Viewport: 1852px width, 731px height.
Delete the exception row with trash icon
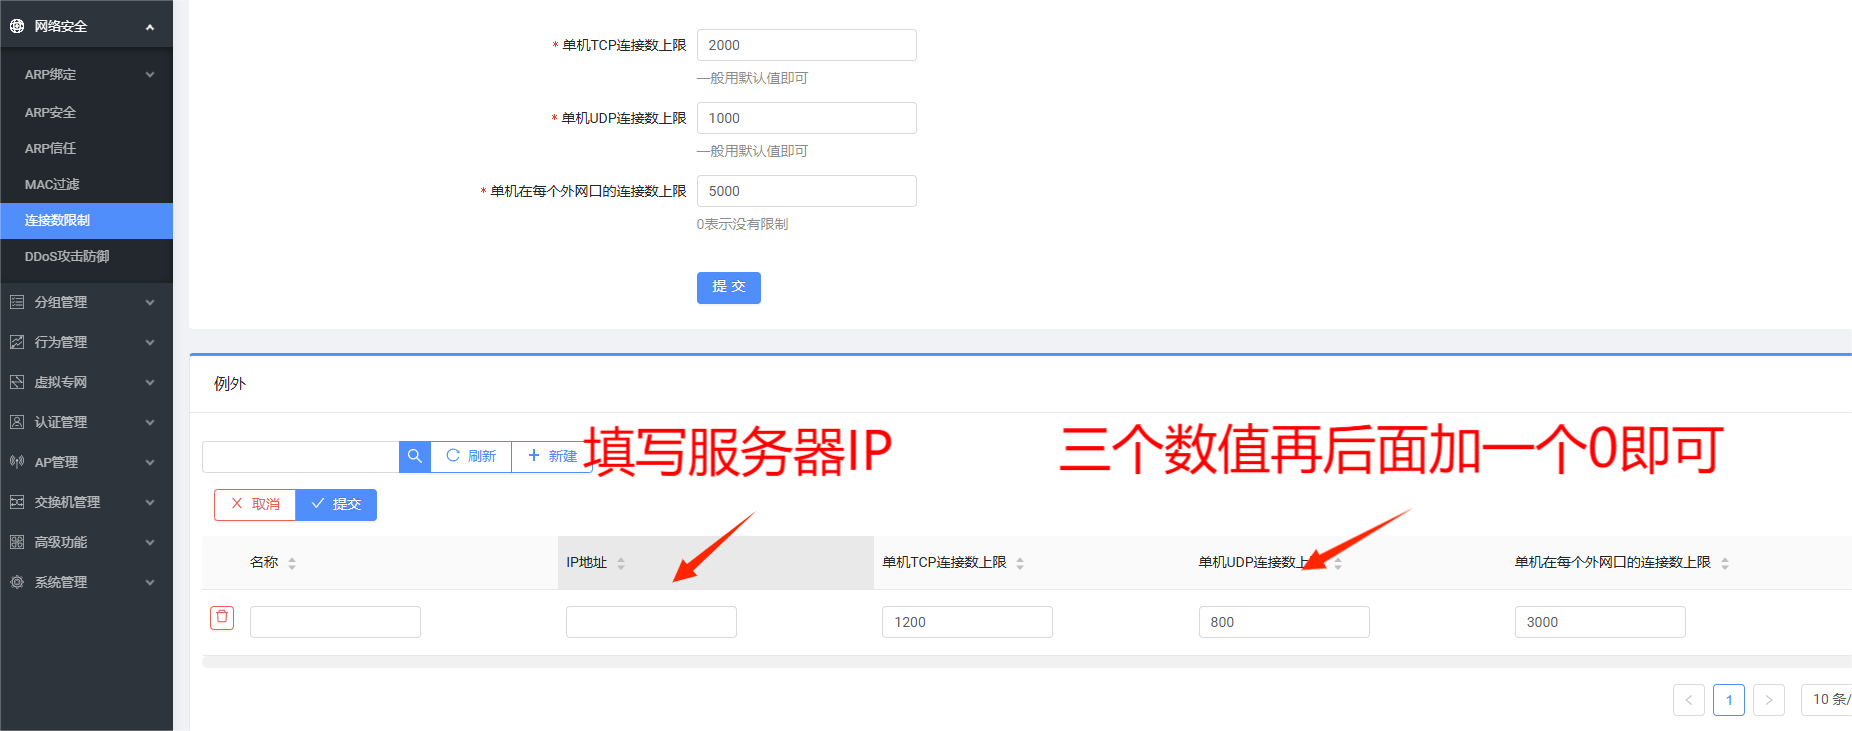222,618
